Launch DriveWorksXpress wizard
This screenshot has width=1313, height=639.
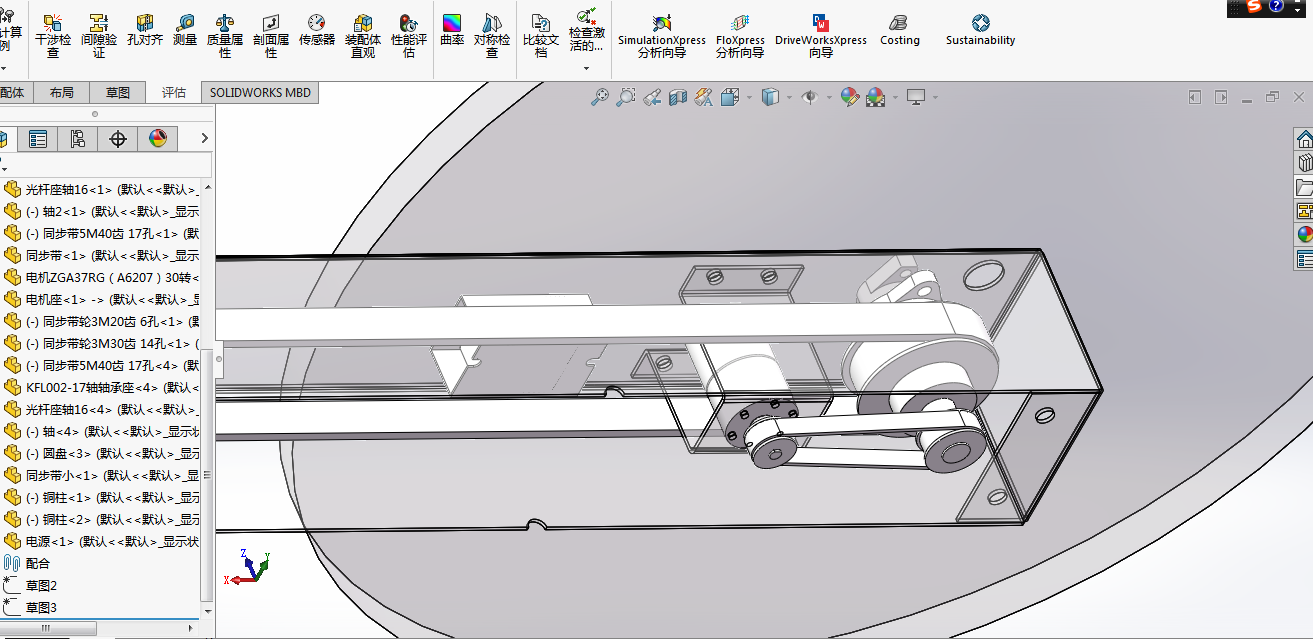tap(821, 35)
